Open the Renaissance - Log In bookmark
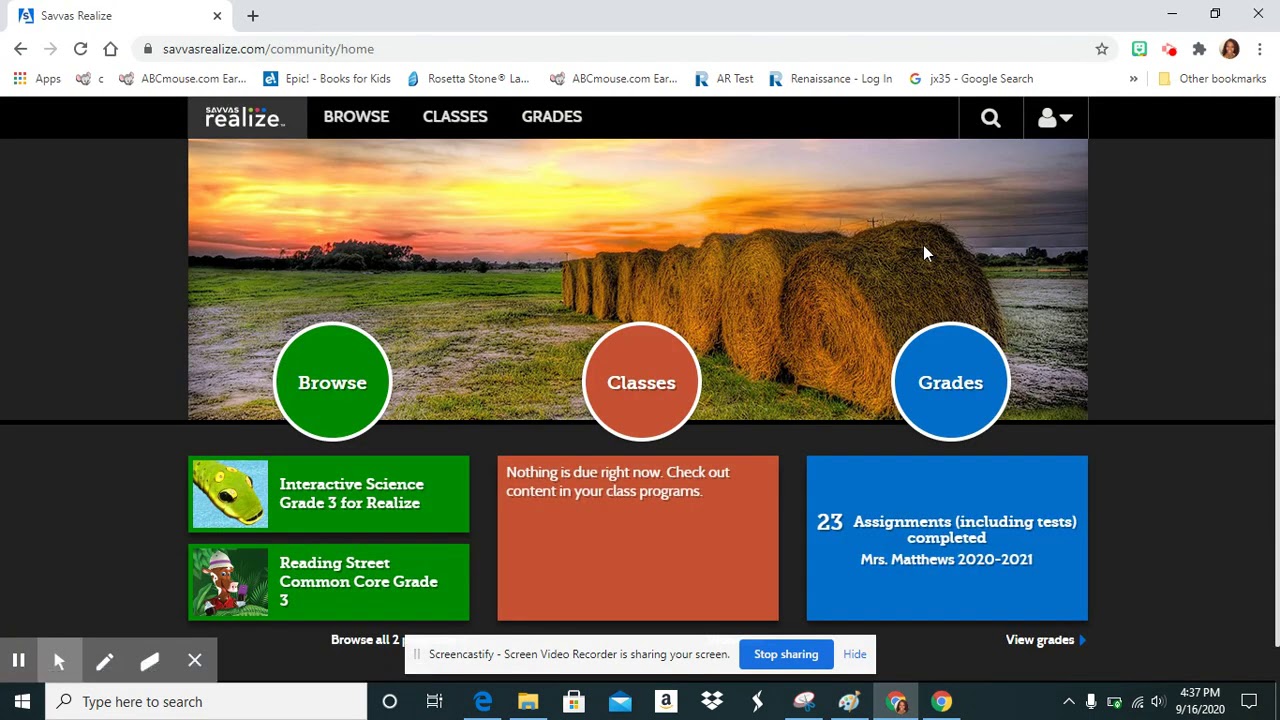The width and height of the screenshot is (1280, 720). click(x=830, y=79)
